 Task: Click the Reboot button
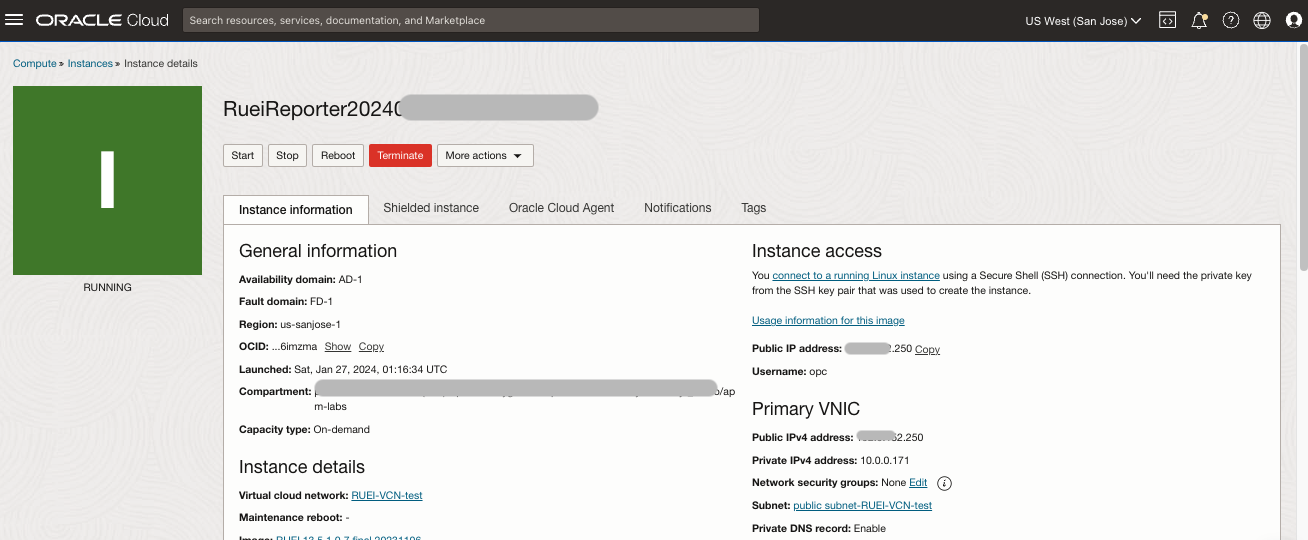point(338,155)
